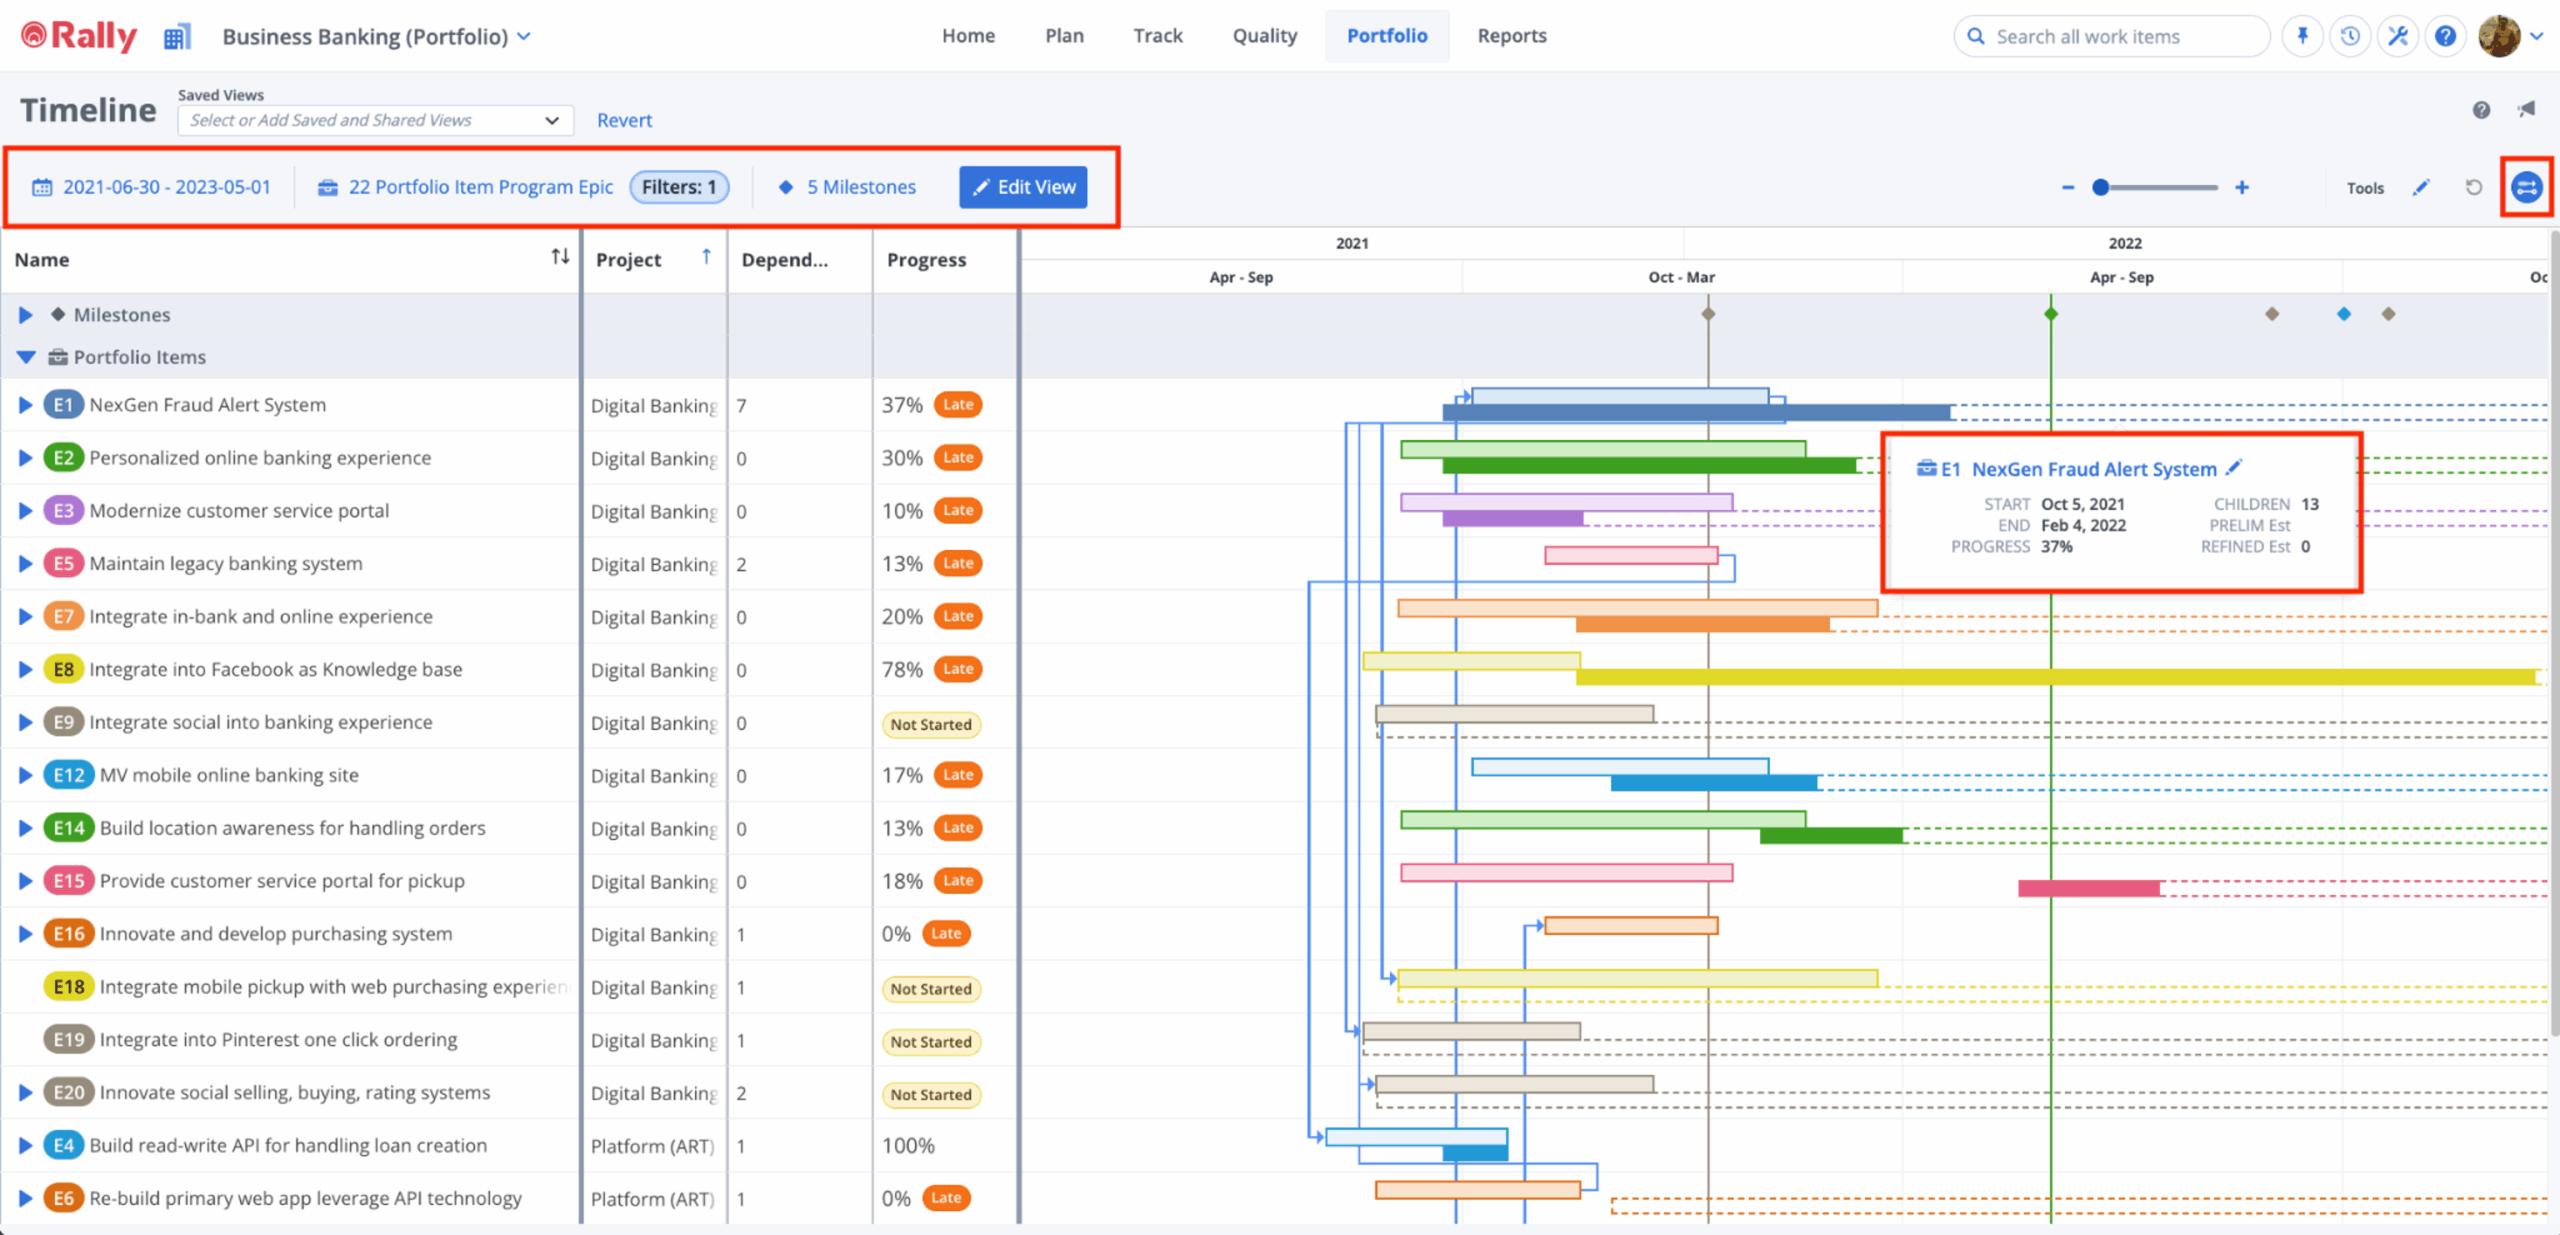
Task: Click the reset refresh icon near Tools
Action: coord(2474,187)
